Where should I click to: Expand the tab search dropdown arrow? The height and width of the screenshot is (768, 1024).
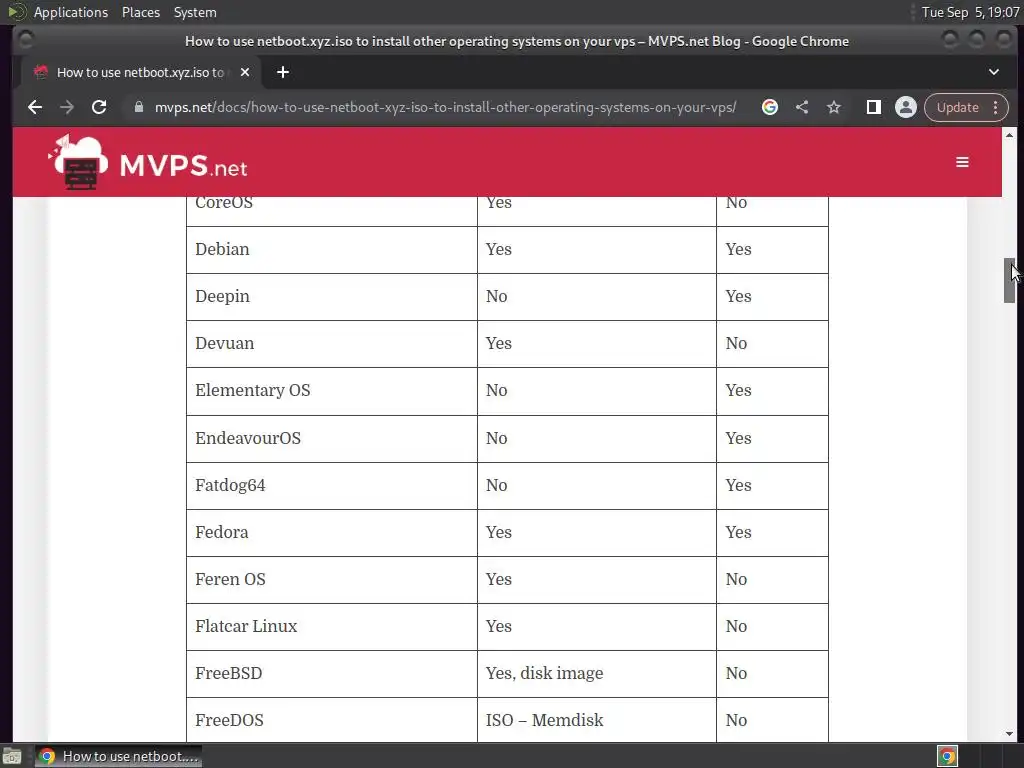coord(994,72)
